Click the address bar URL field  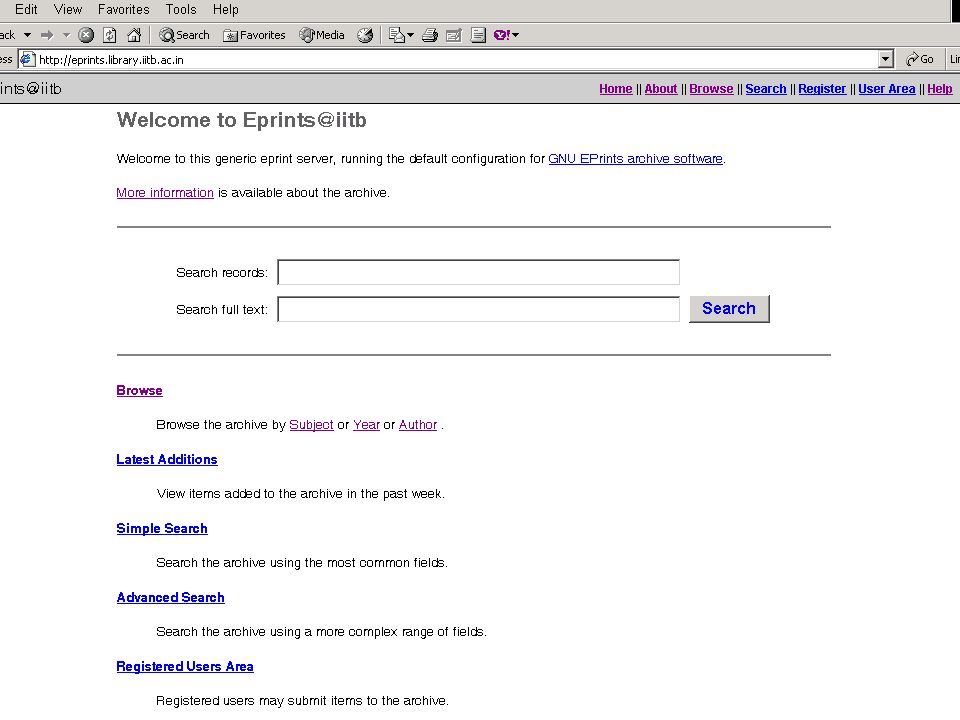456,59
